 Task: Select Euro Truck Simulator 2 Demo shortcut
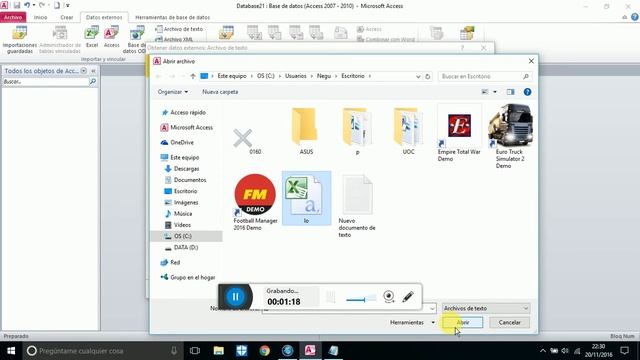[x=510, y=136]
